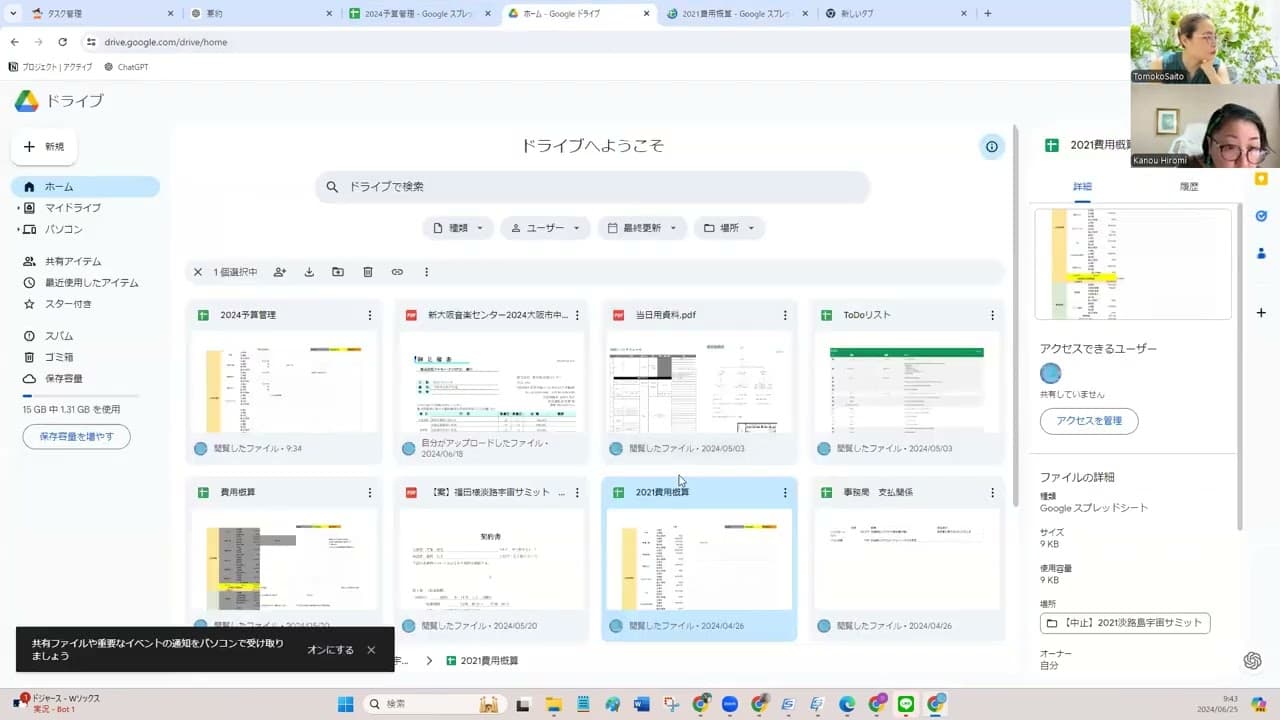Click the address bar URL

(x=165, y=42)
